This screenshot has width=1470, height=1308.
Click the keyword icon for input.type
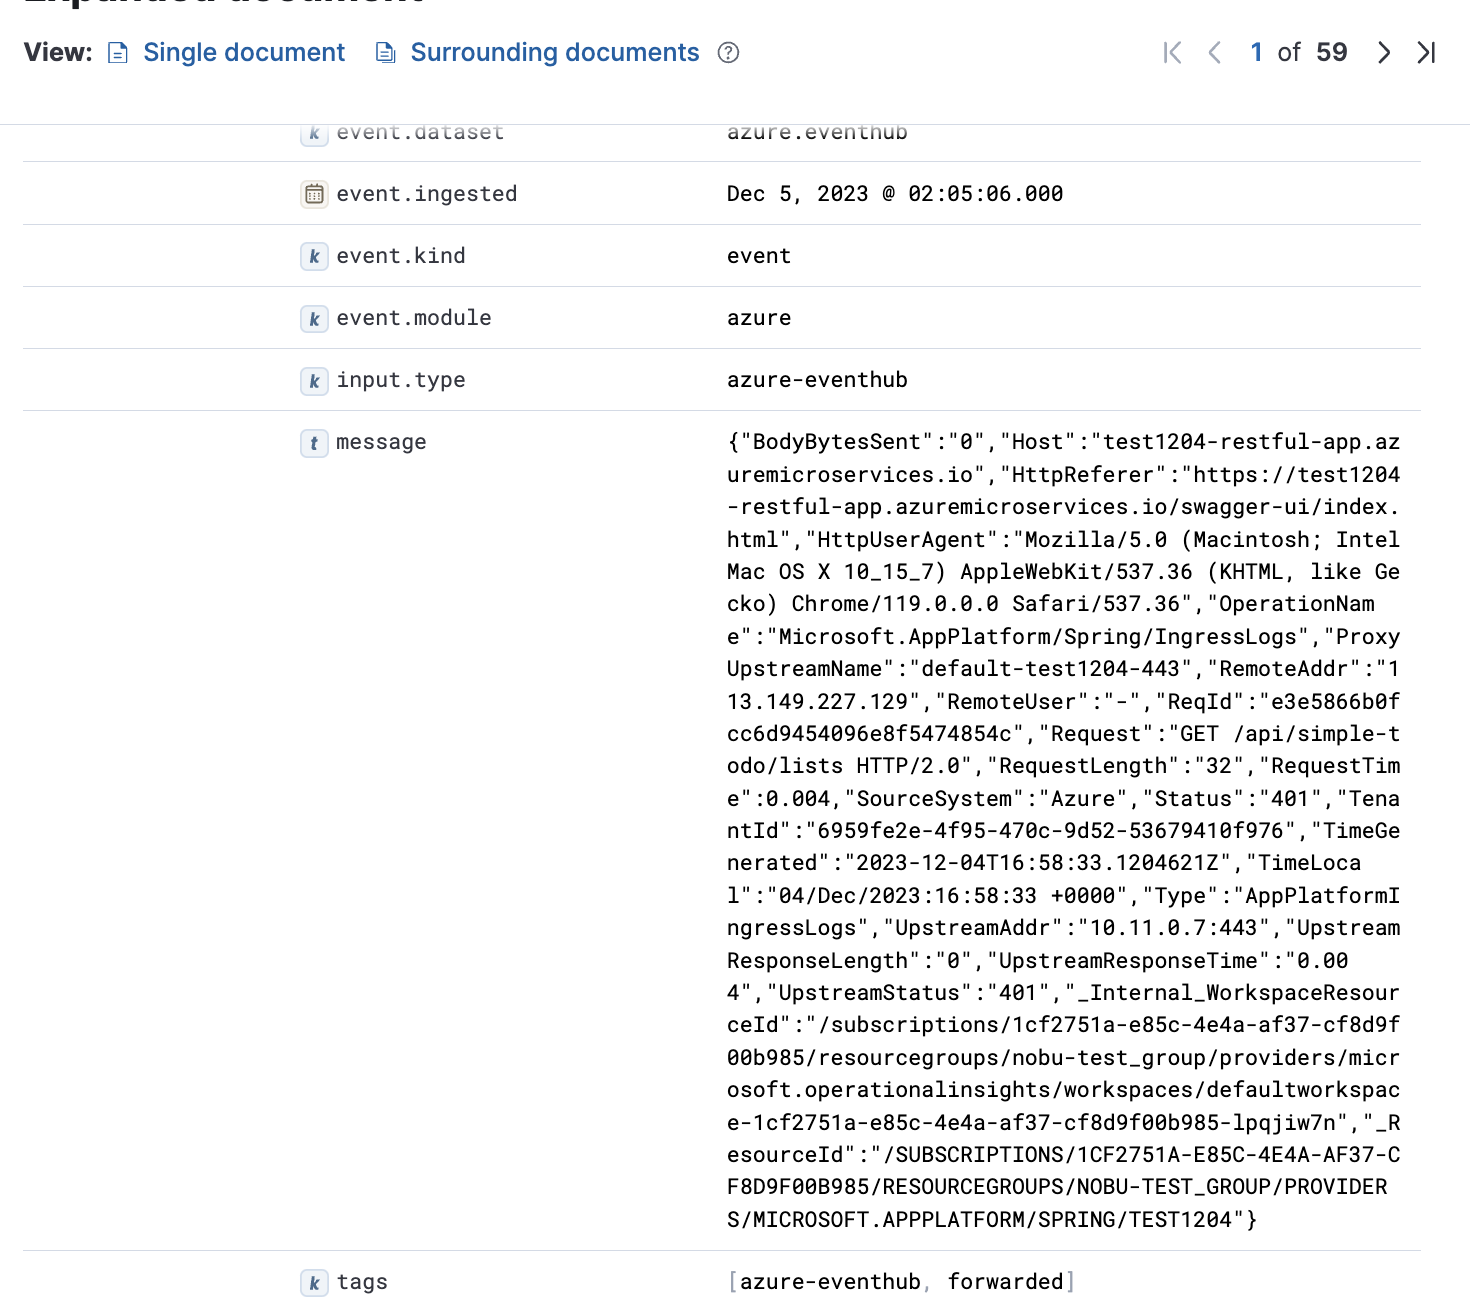[314, 380]
